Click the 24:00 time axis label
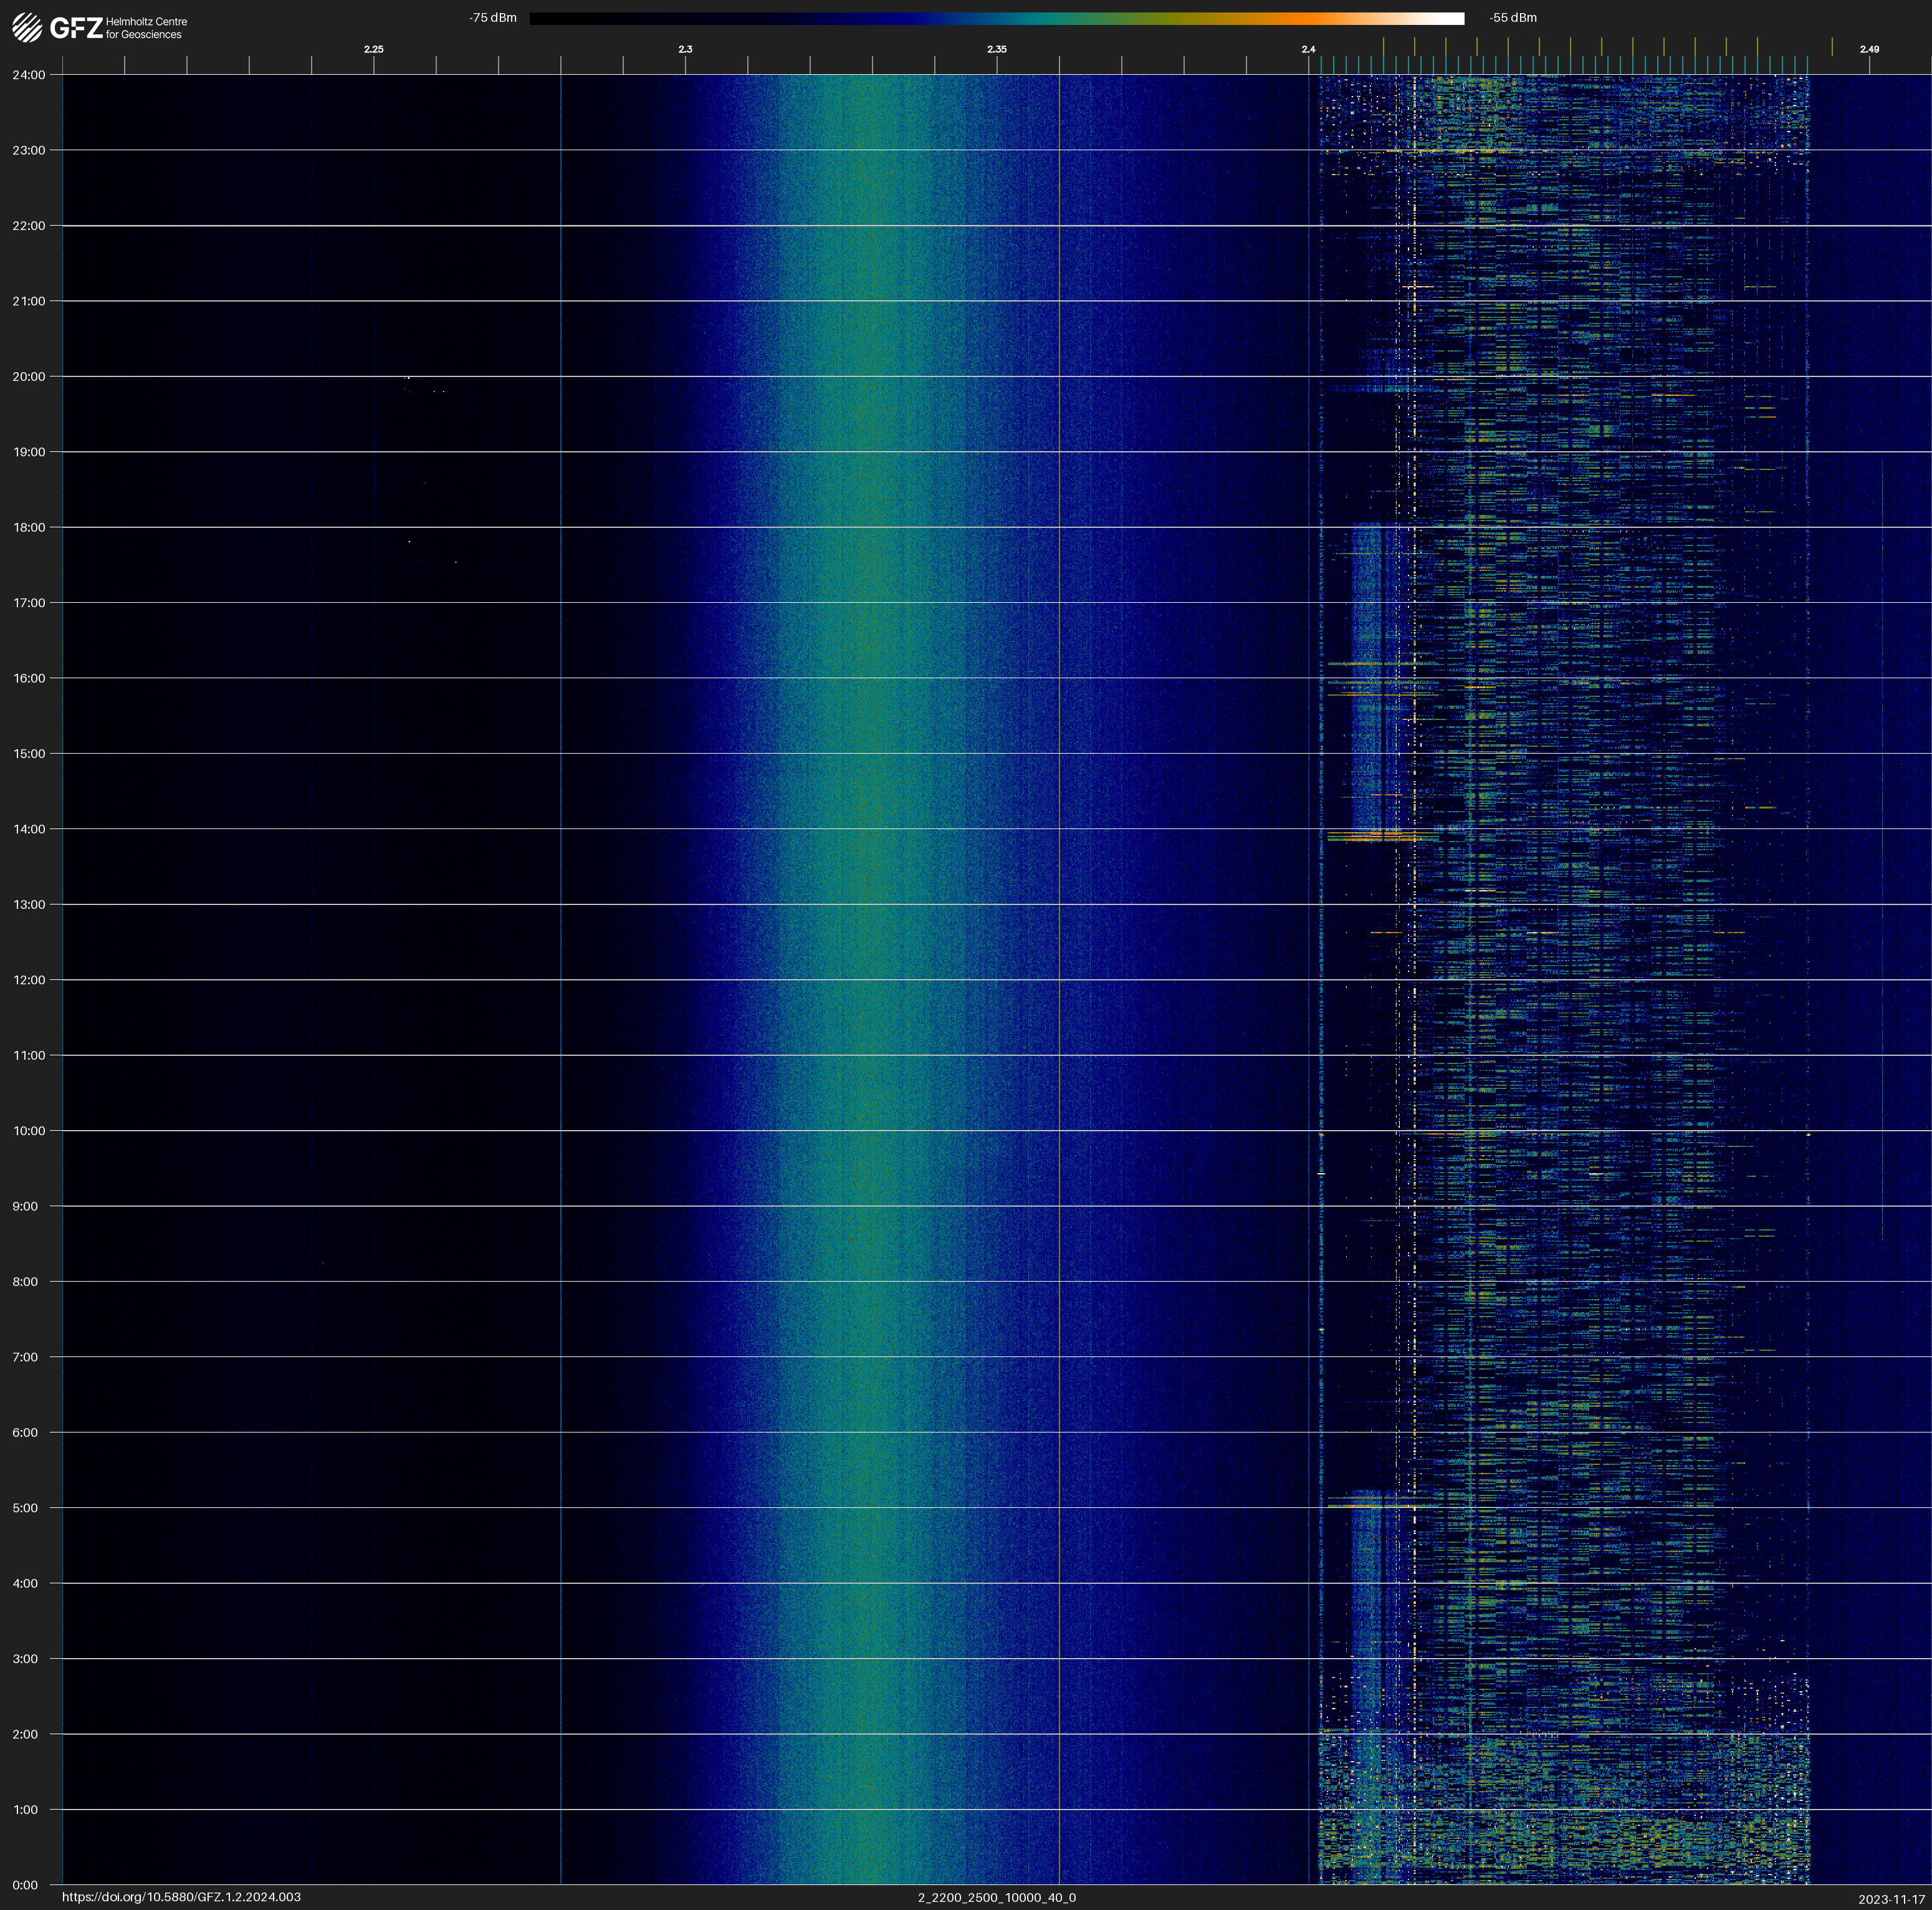Viewport: 1932px width, 1910px height. [x=29, y=75]
